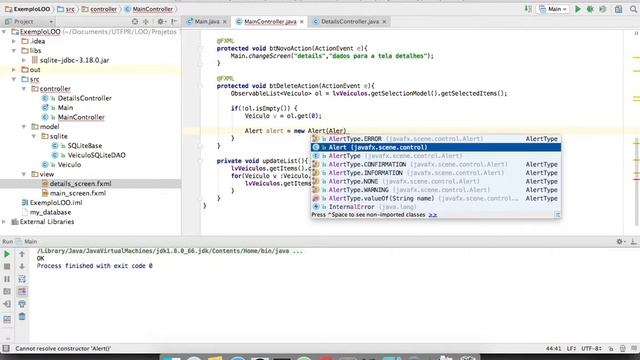Choose AlertType.WARNING suggestion
Image resolution: width=640 pixels, height=360 pixels.
click(436, 190)
